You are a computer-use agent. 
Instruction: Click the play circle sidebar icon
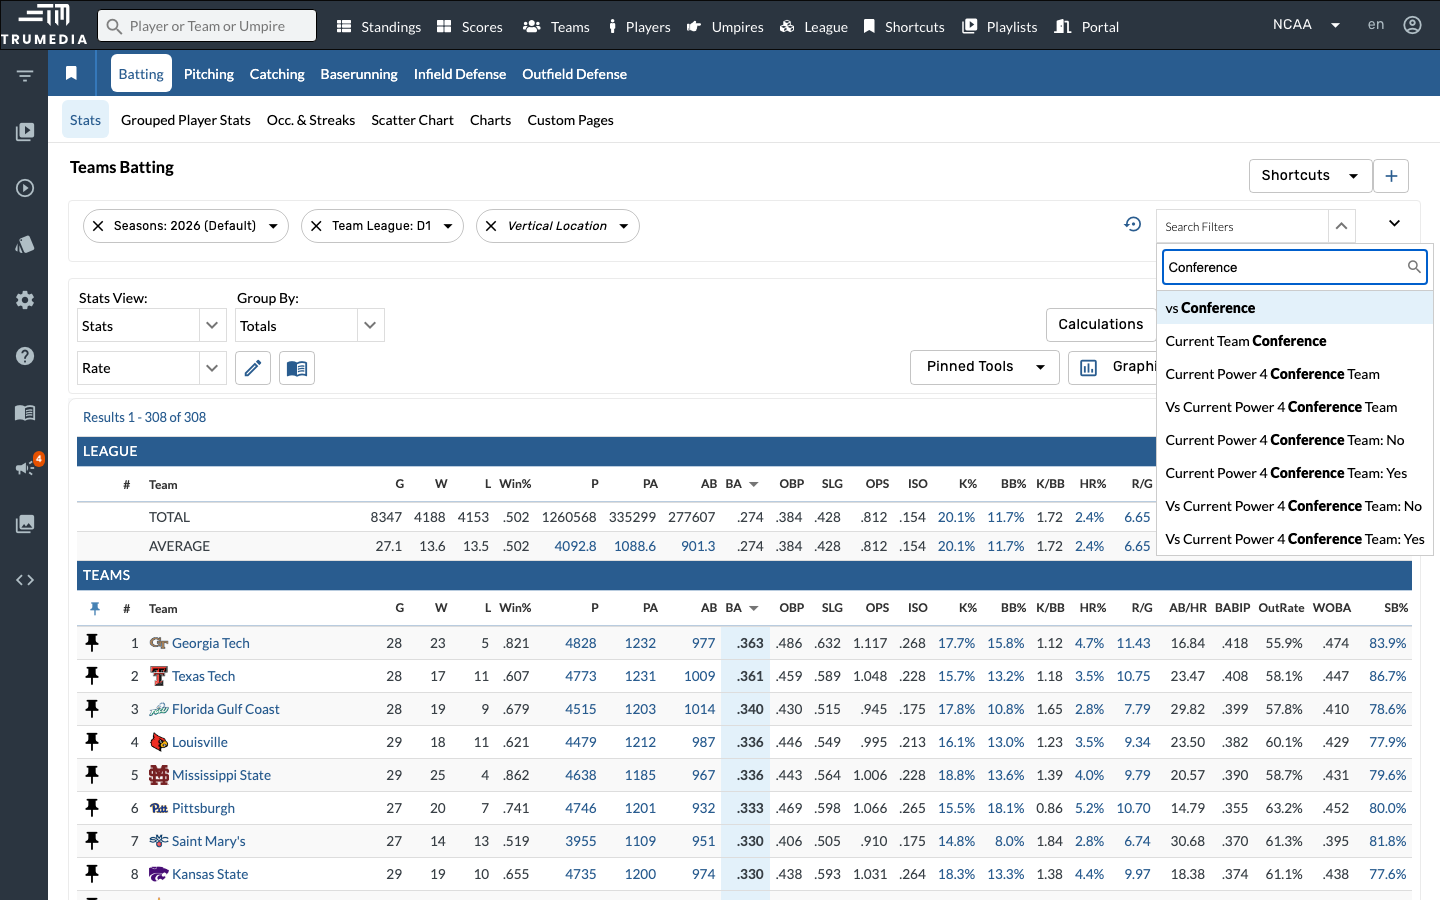25,188
